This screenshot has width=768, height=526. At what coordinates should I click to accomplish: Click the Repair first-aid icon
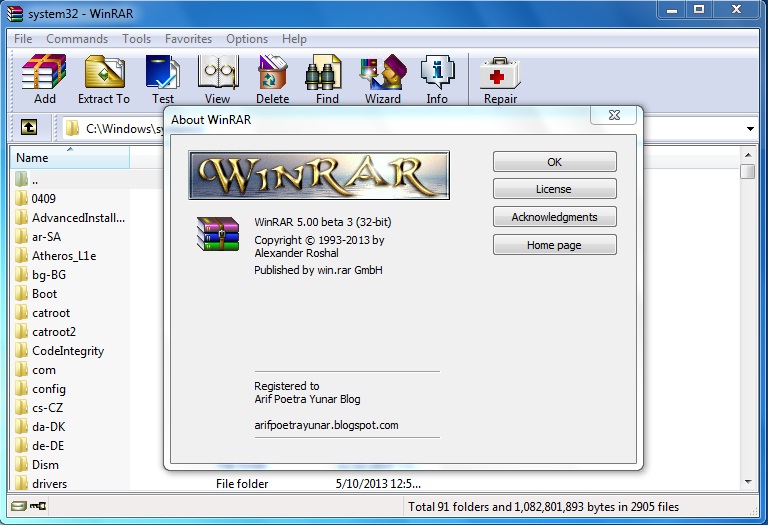(x=500, y=78)
